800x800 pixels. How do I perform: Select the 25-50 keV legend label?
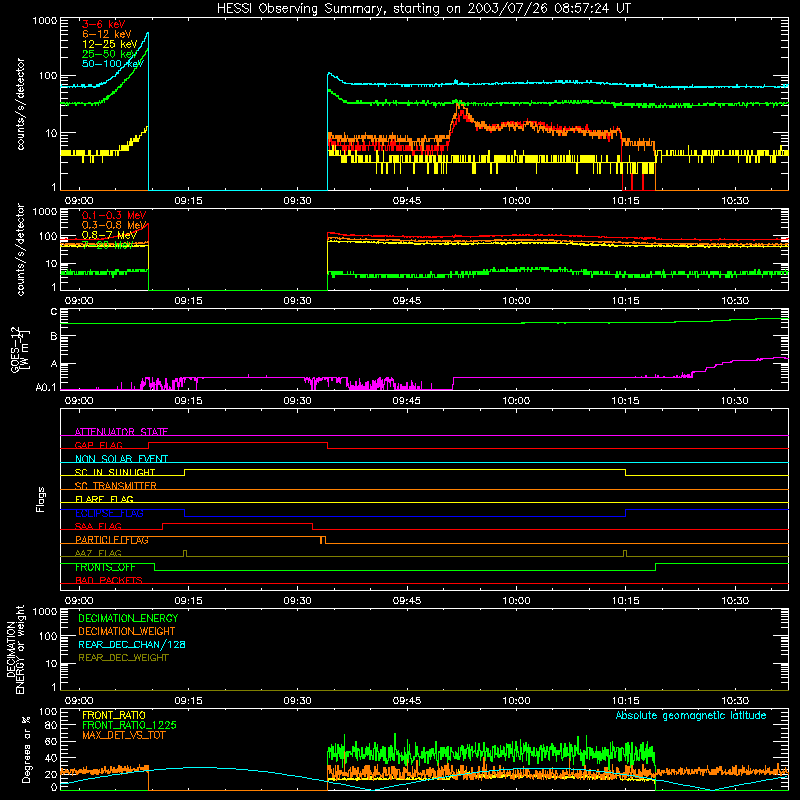click(x=110, y=54)
